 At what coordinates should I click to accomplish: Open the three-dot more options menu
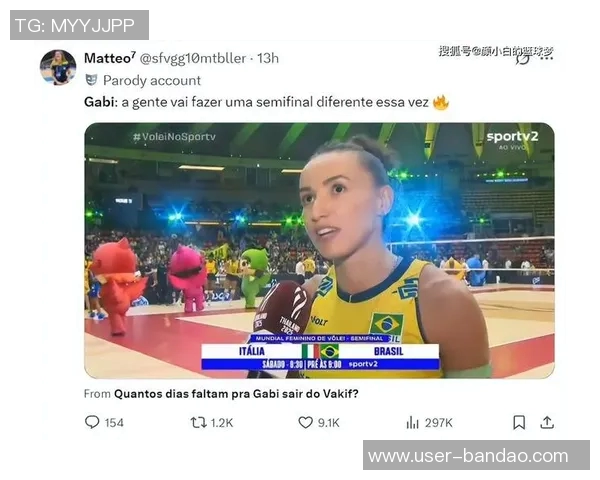546,58
